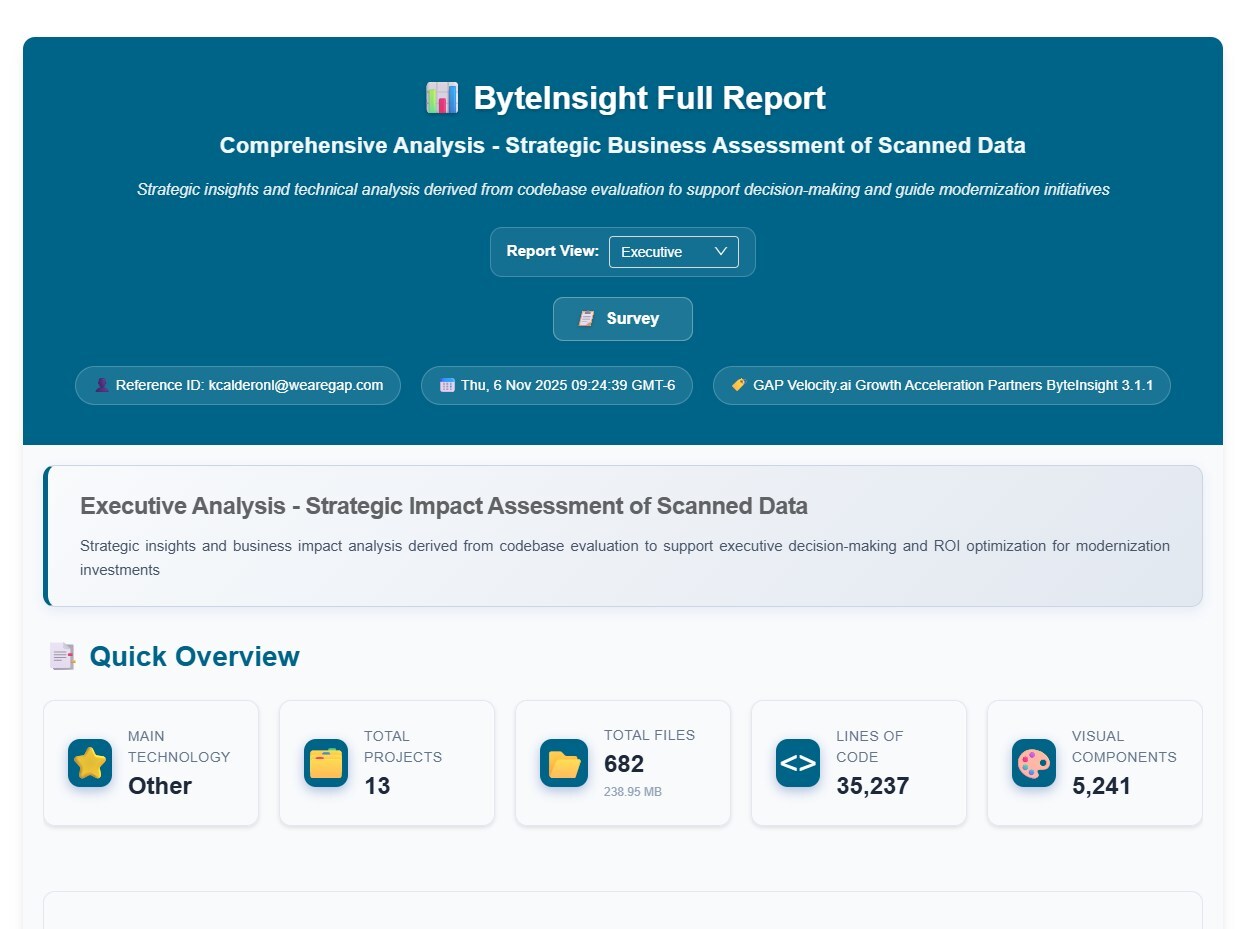Click the Reference ID kcalderonl@wearegap.com badge
Viewport: 1246px width, 929px height.
[x=237, y=385]
